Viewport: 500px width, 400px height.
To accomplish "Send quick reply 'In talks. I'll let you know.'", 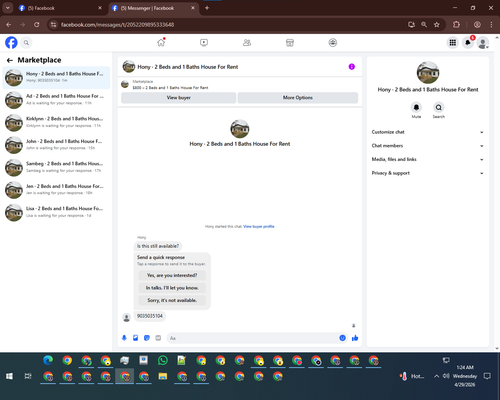I will click(x=172, y=288).
